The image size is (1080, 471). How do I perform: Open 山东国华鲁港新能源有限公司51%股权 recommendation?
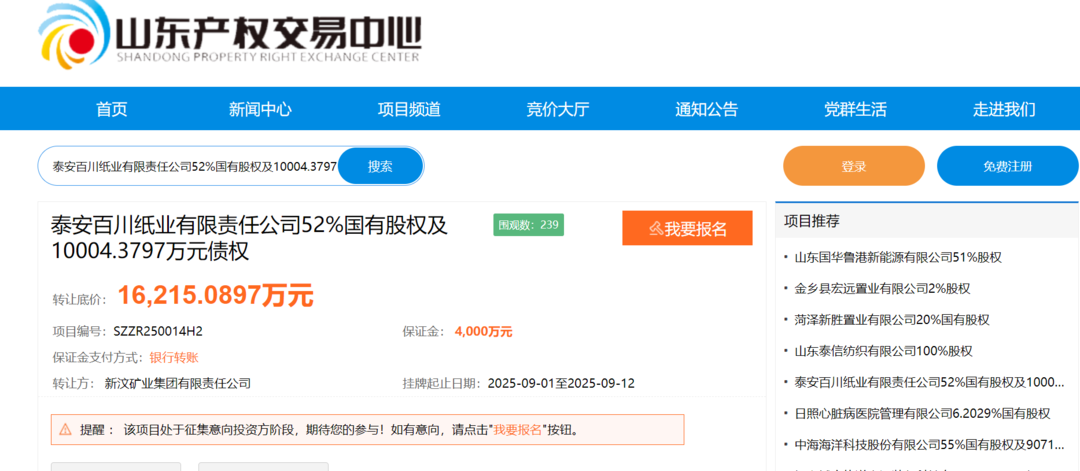898,258
